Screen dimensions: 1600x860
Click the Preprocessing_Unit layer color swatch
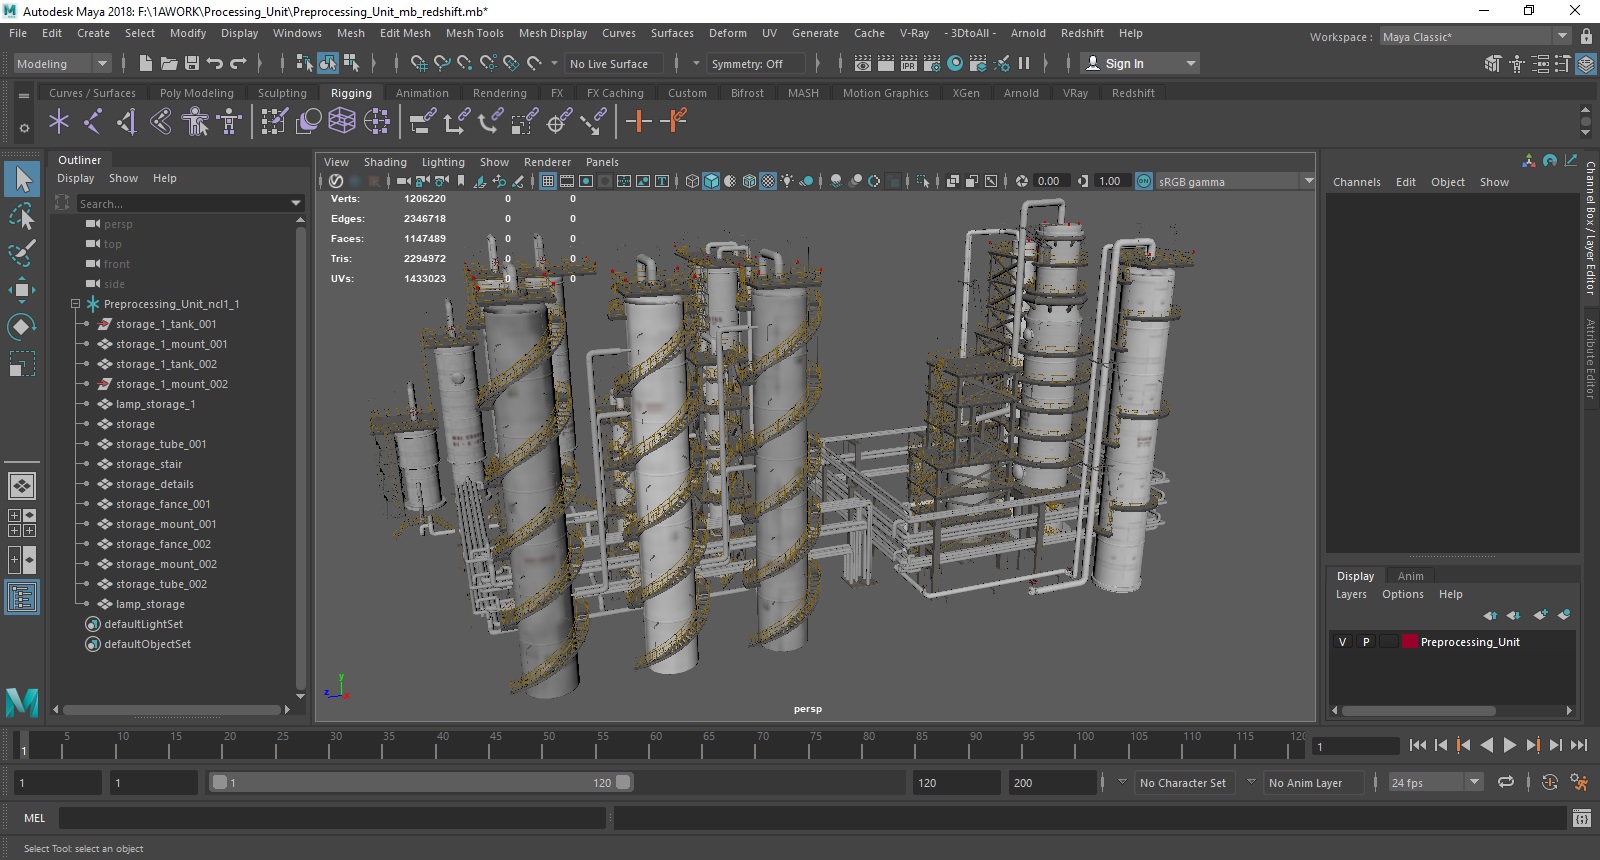click(1409, 642)
